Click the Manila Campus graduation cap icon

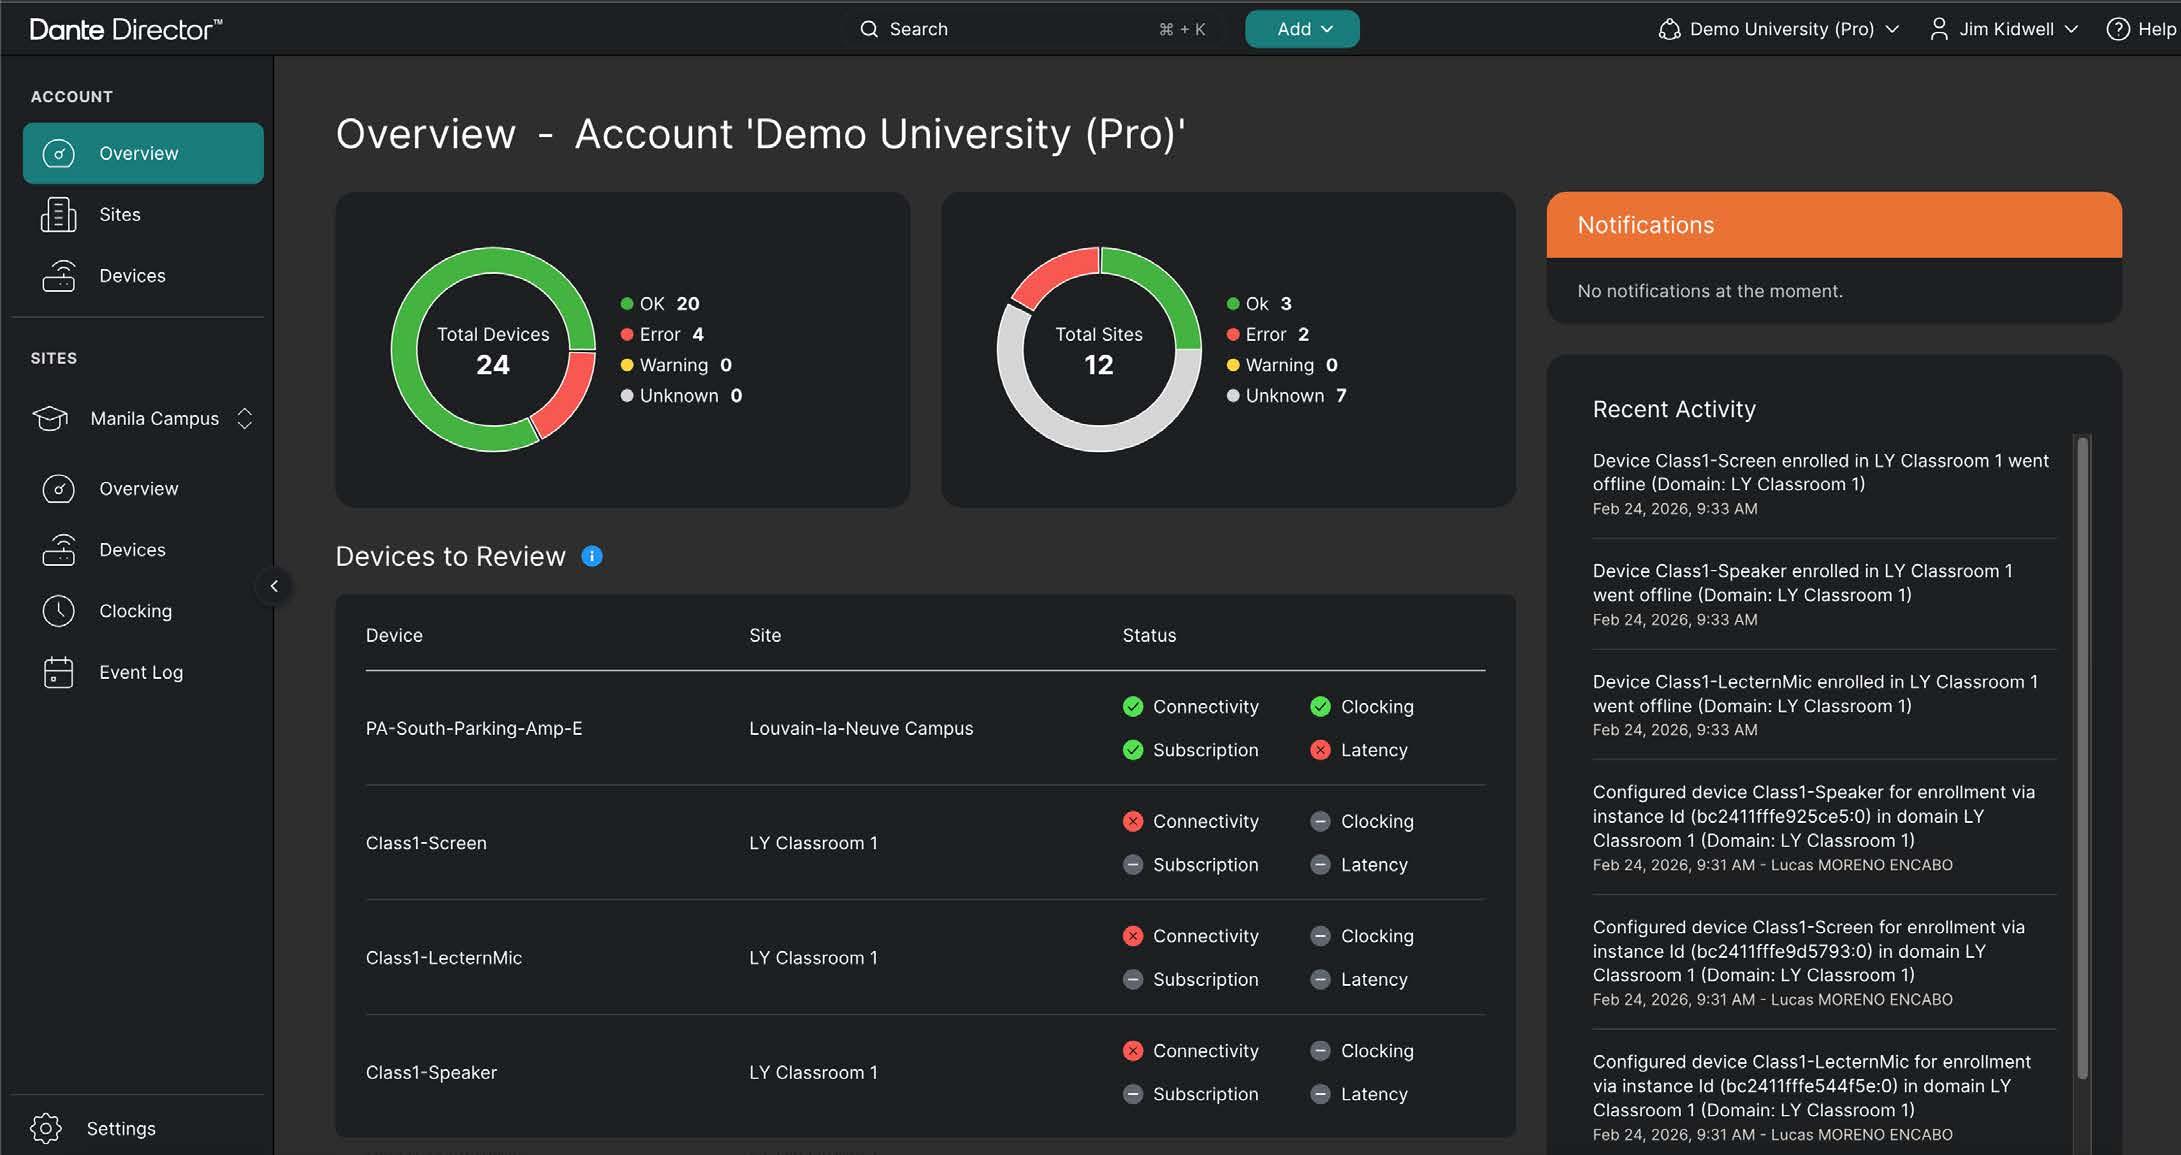pos(50,418)
